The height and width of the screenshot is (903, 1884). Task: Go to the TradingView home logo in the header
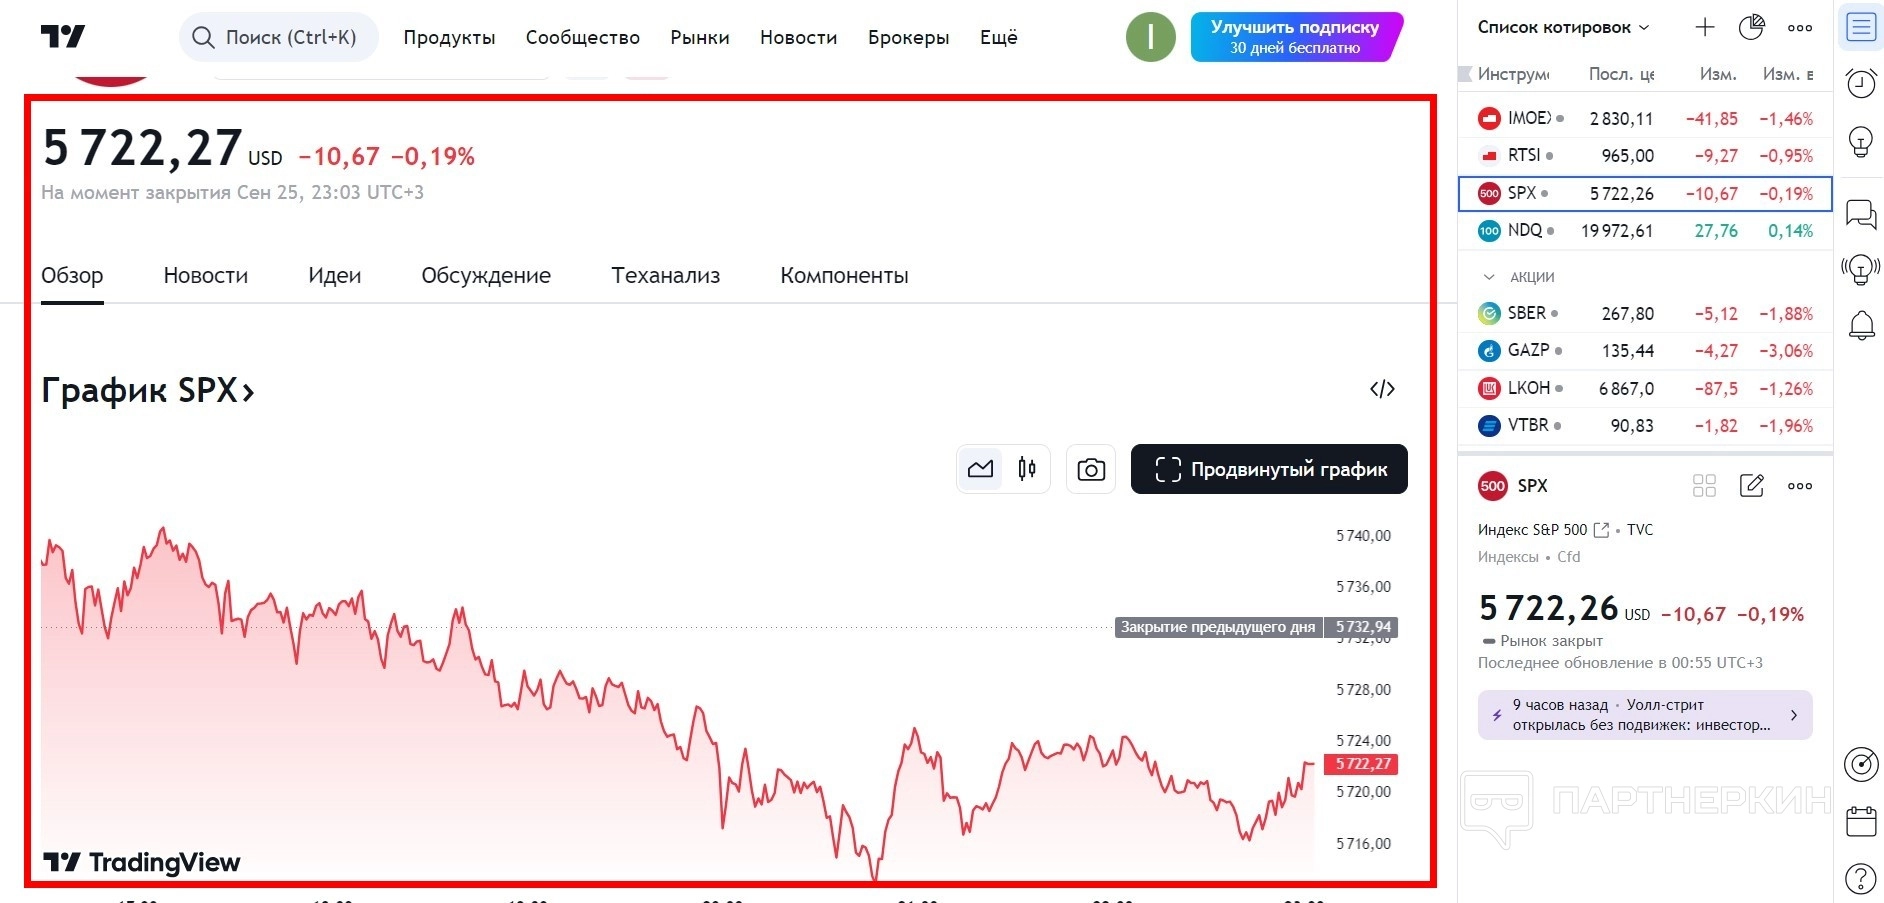click(x=63, y=37)
